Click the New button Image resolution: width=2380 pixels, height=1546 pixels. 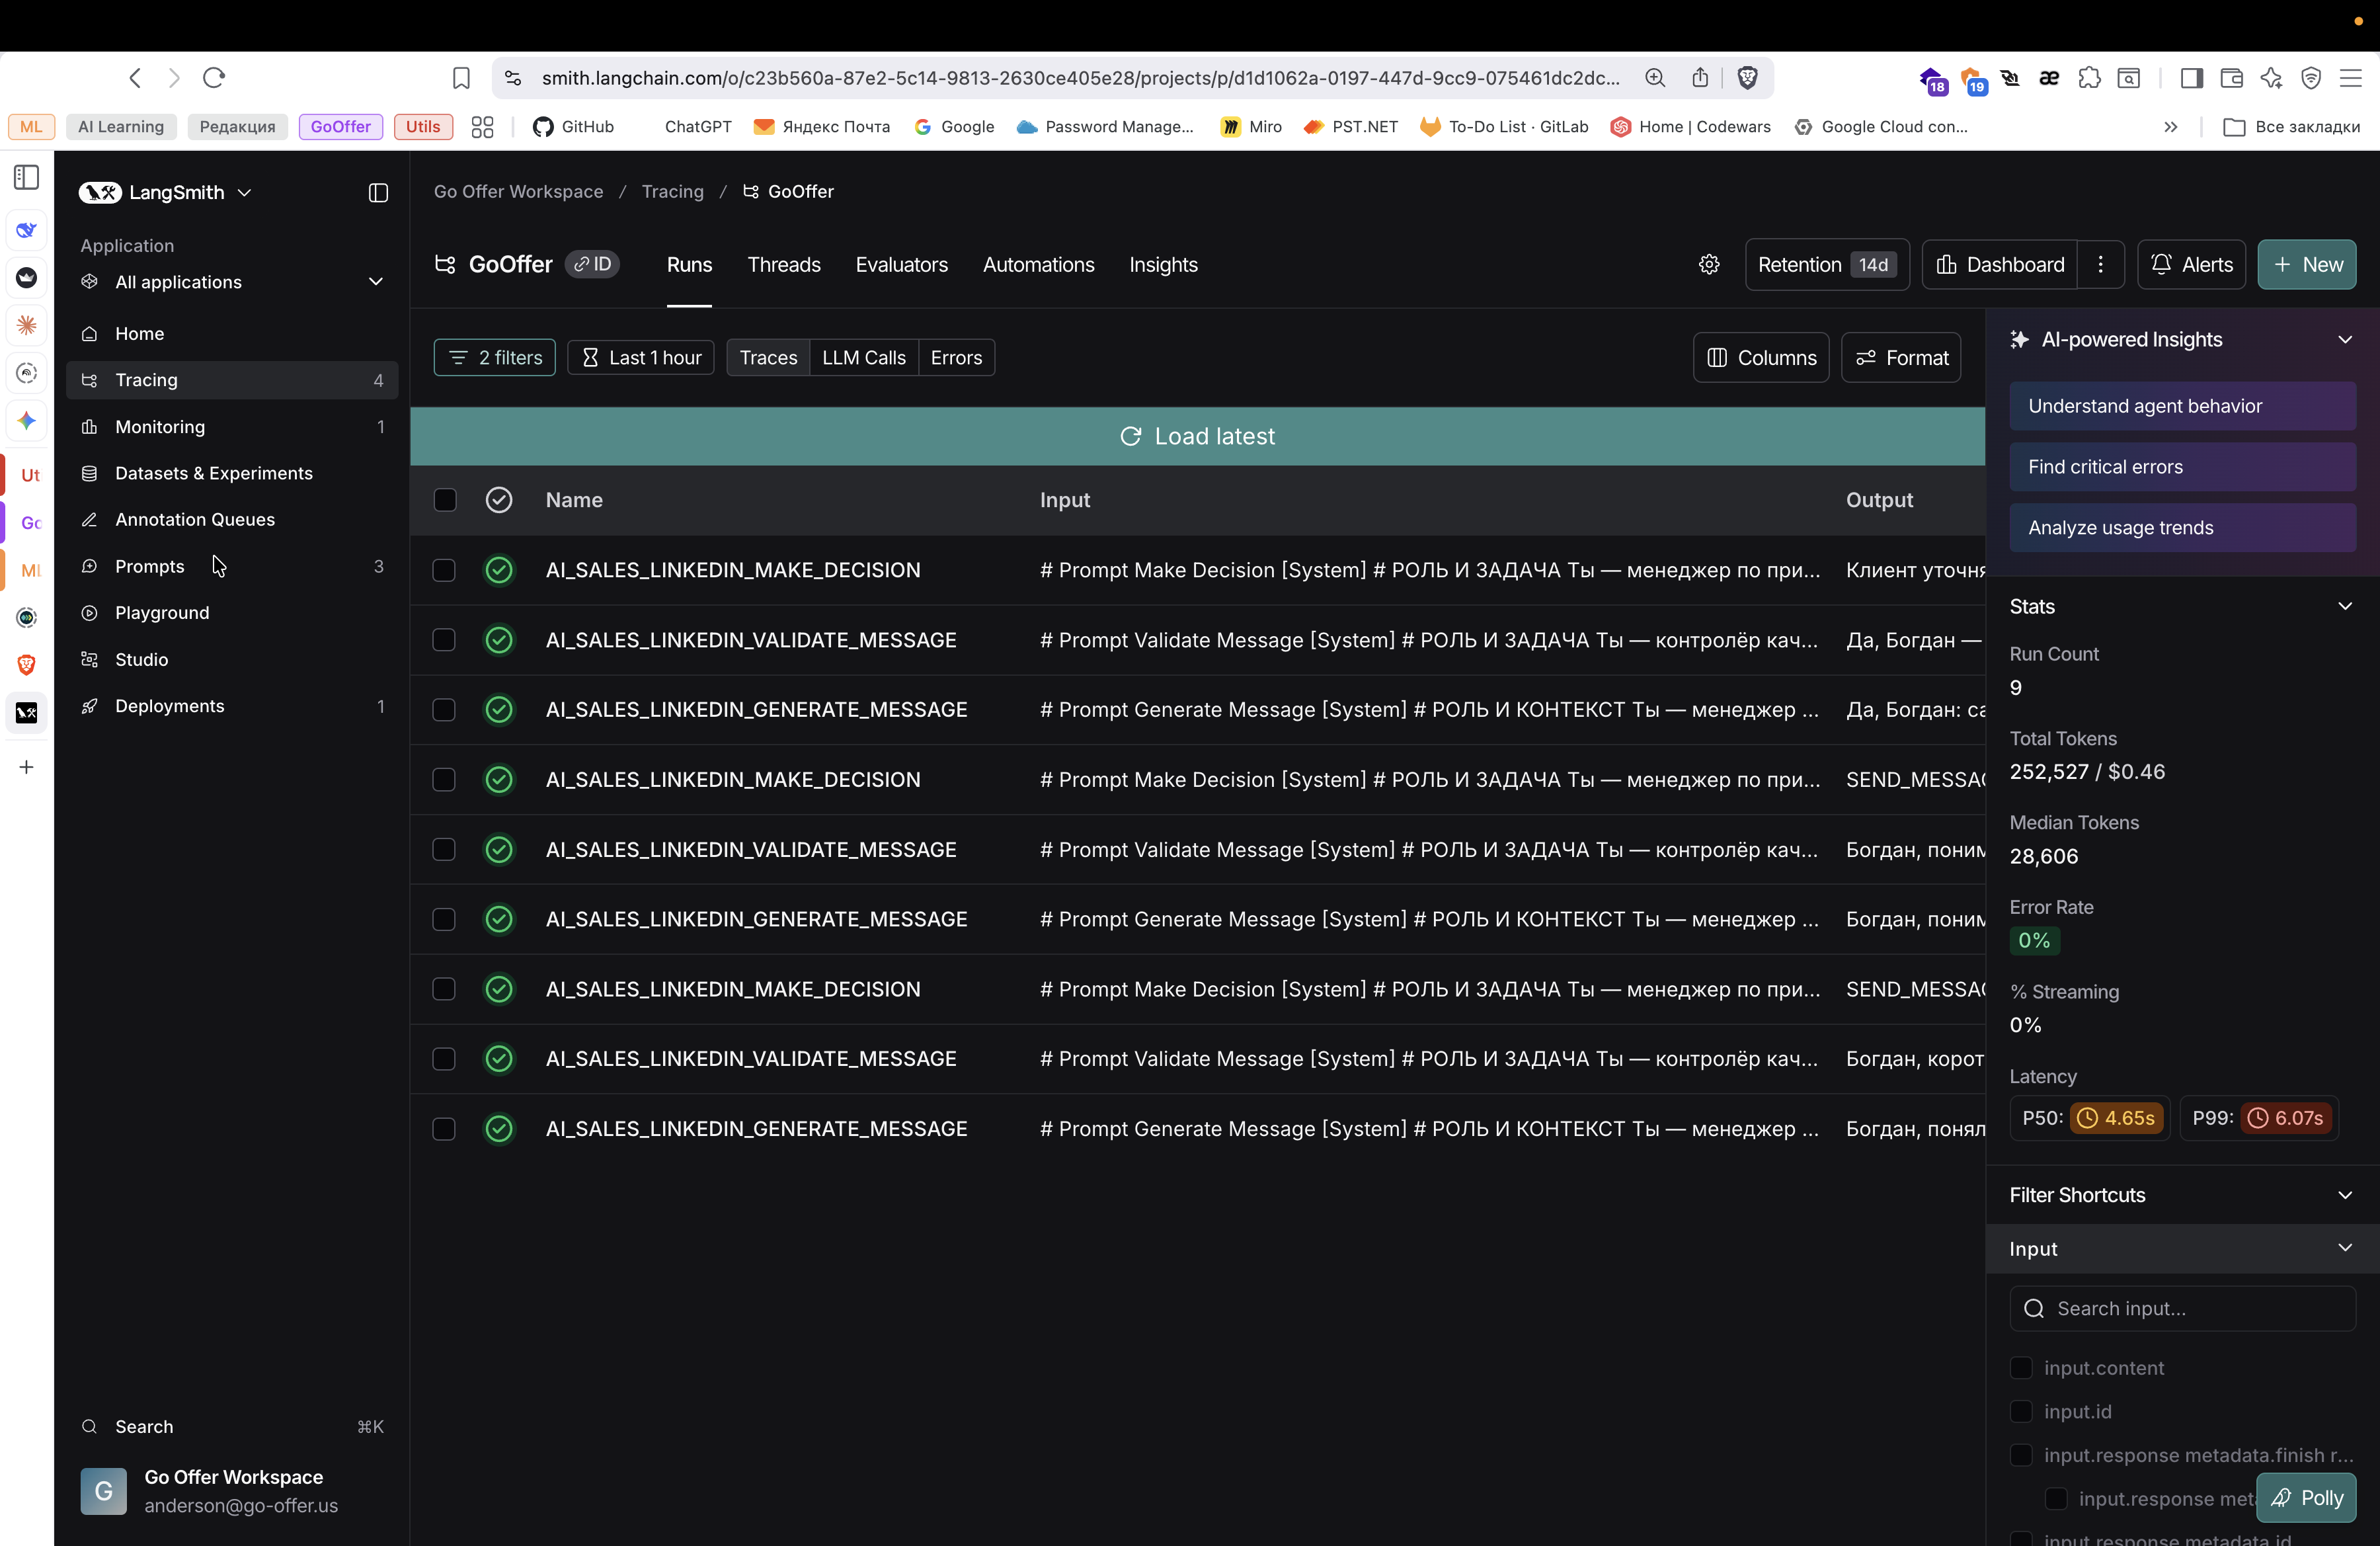pos(2307,264)
